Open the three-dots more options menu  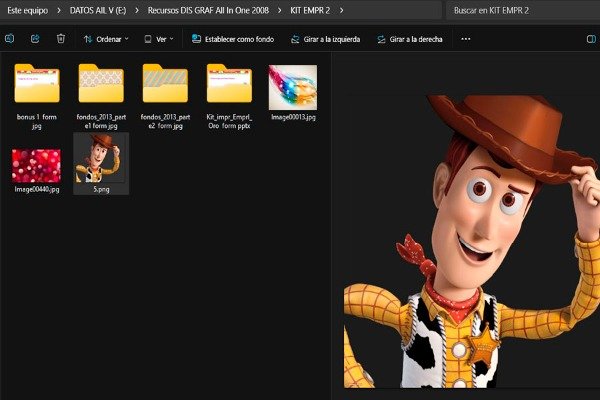pyautogui.click(x=466, y=39)
